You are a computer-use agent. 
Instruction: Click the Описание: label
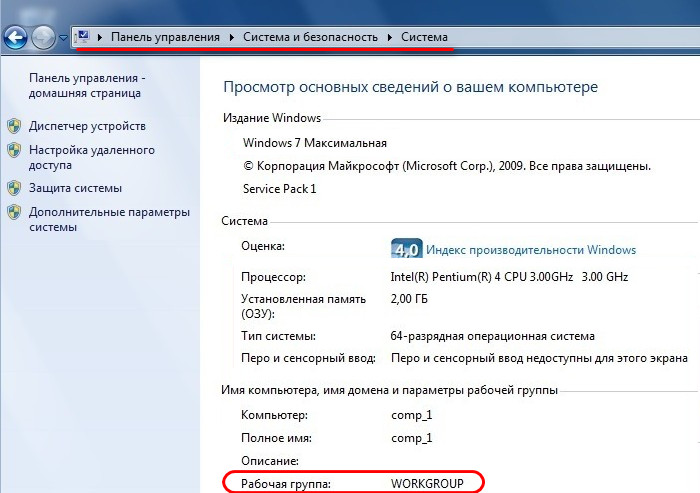point(270,461)
